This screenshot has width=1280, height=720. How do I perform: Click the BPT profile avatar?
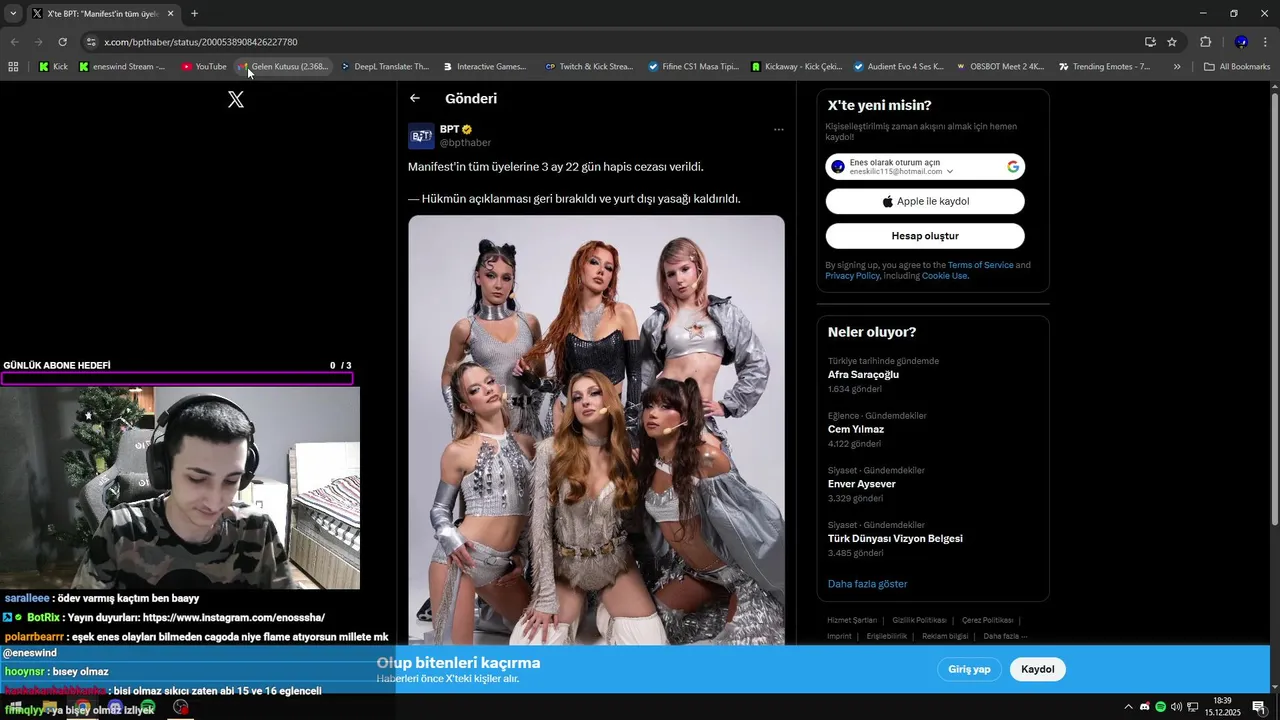pos(421,136)
